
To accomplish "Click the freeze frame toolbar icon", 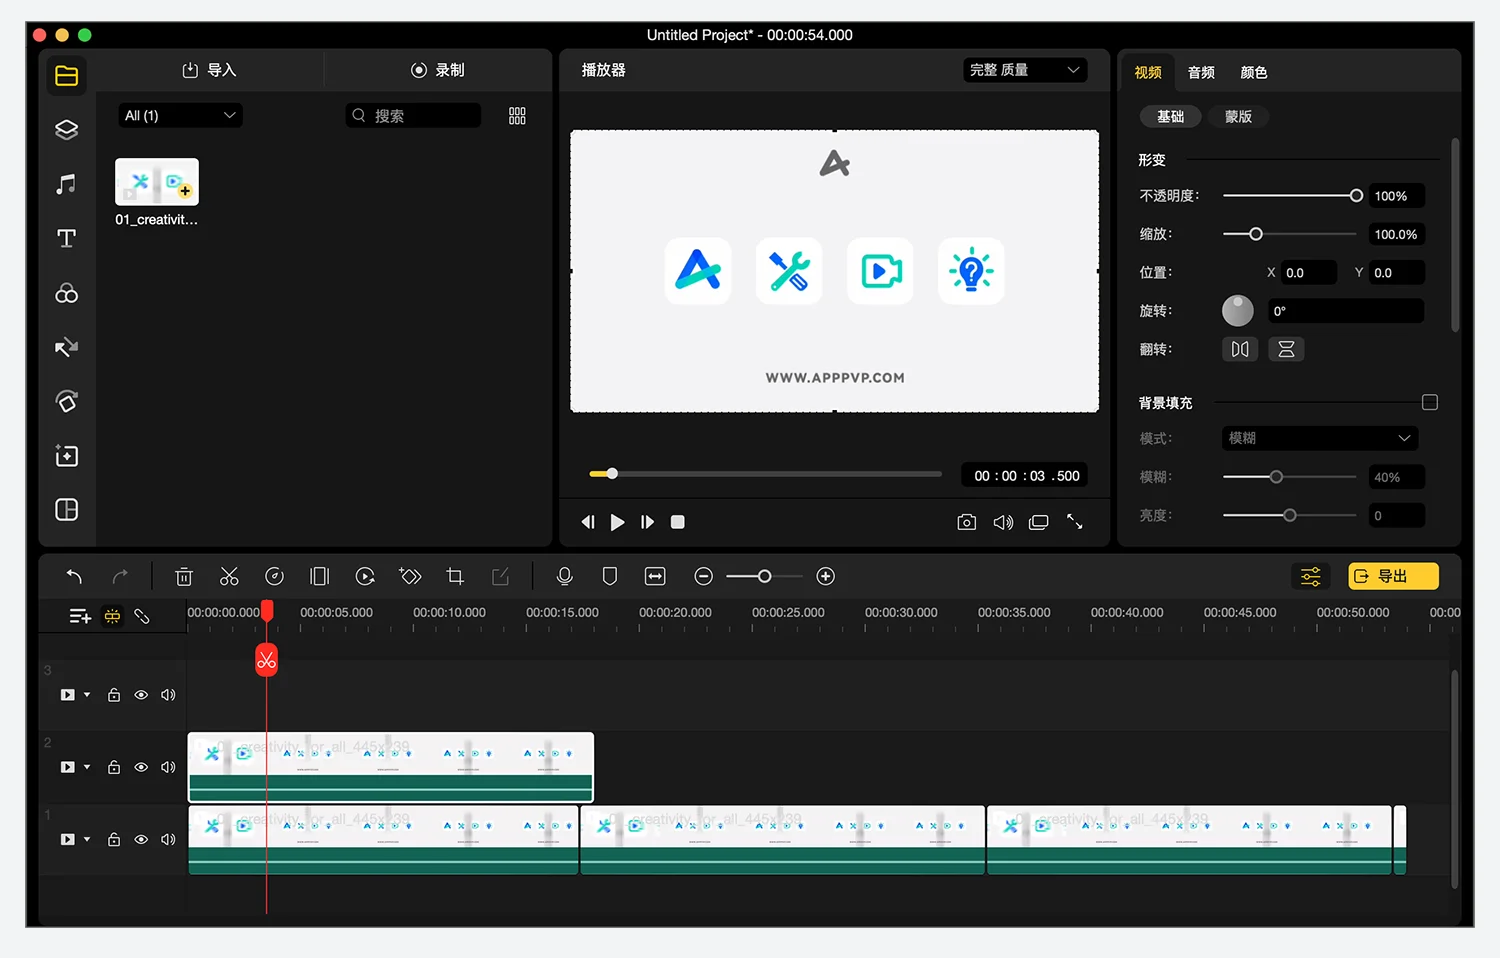I will click(x=320, y=576).
